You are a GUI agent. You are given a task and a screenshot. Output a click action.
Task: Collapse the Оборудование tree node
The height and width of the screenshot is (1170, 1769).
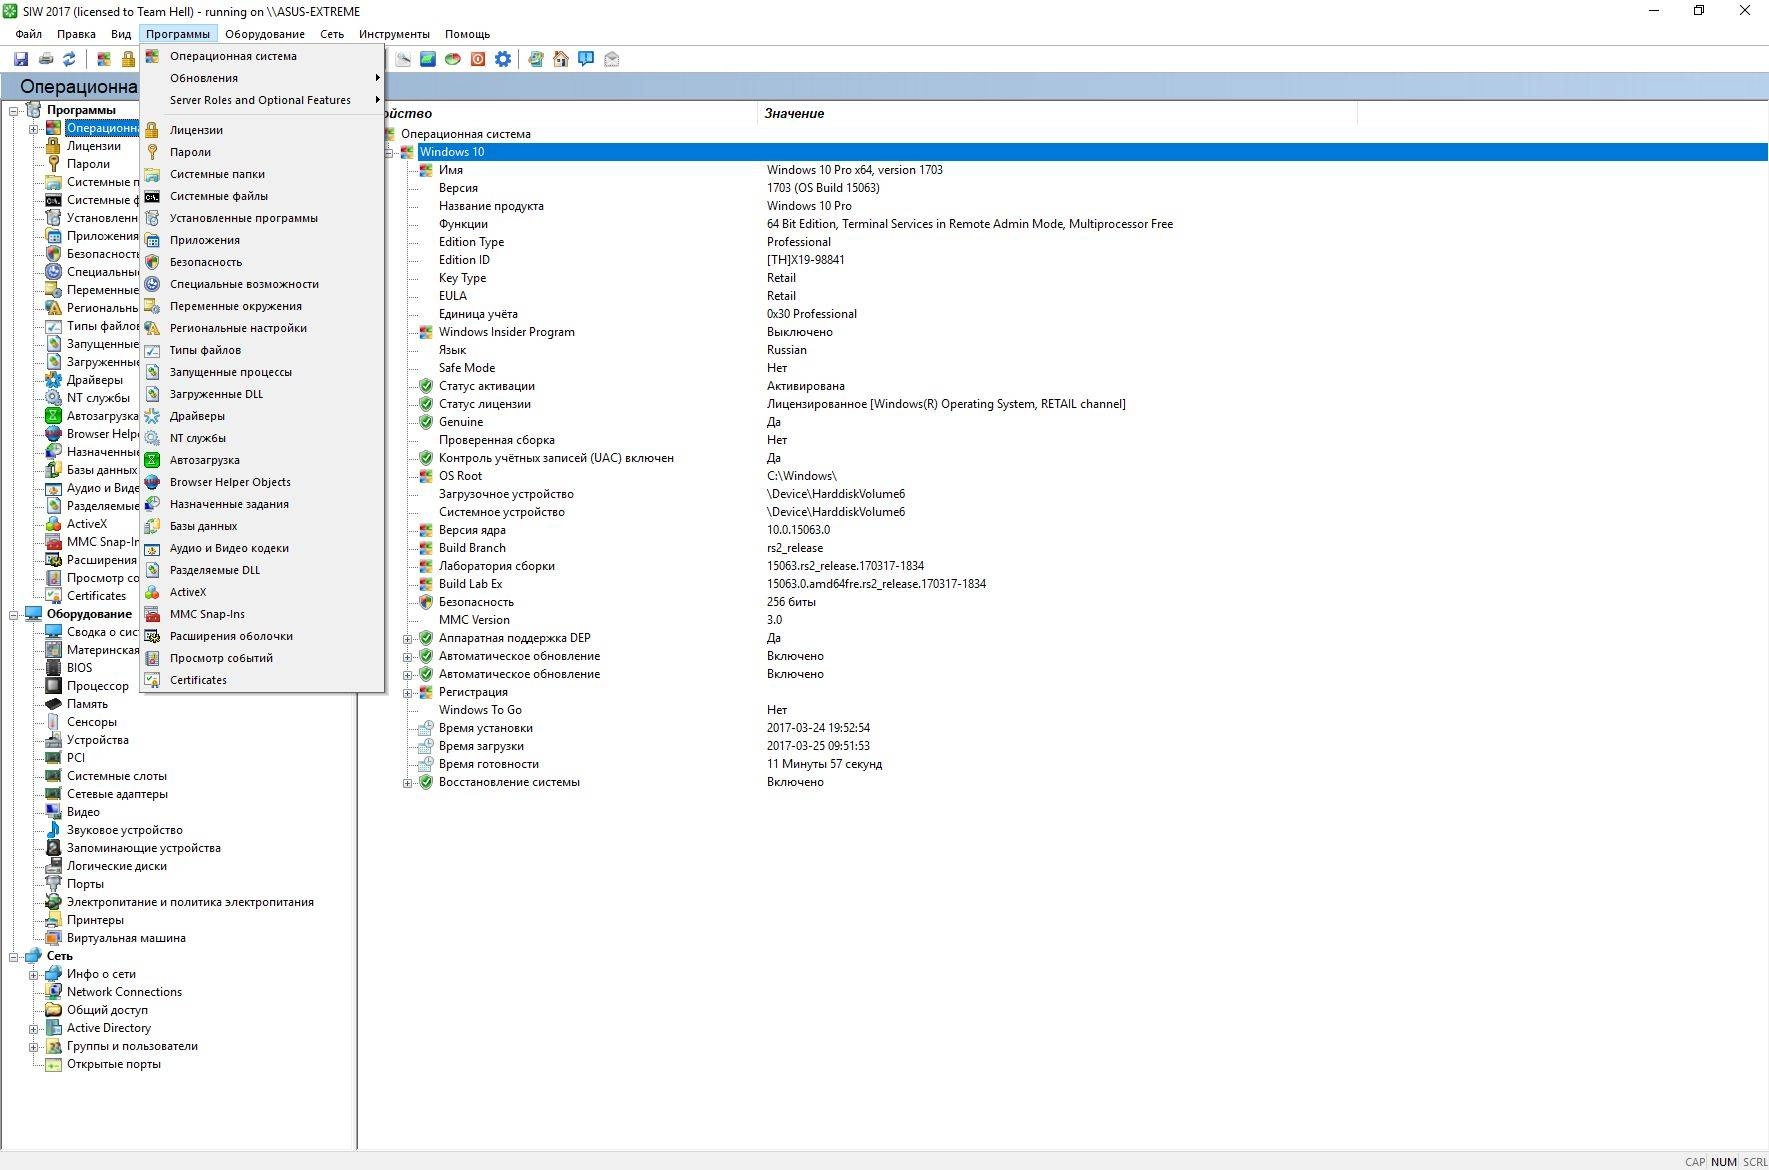click(14, 614)
